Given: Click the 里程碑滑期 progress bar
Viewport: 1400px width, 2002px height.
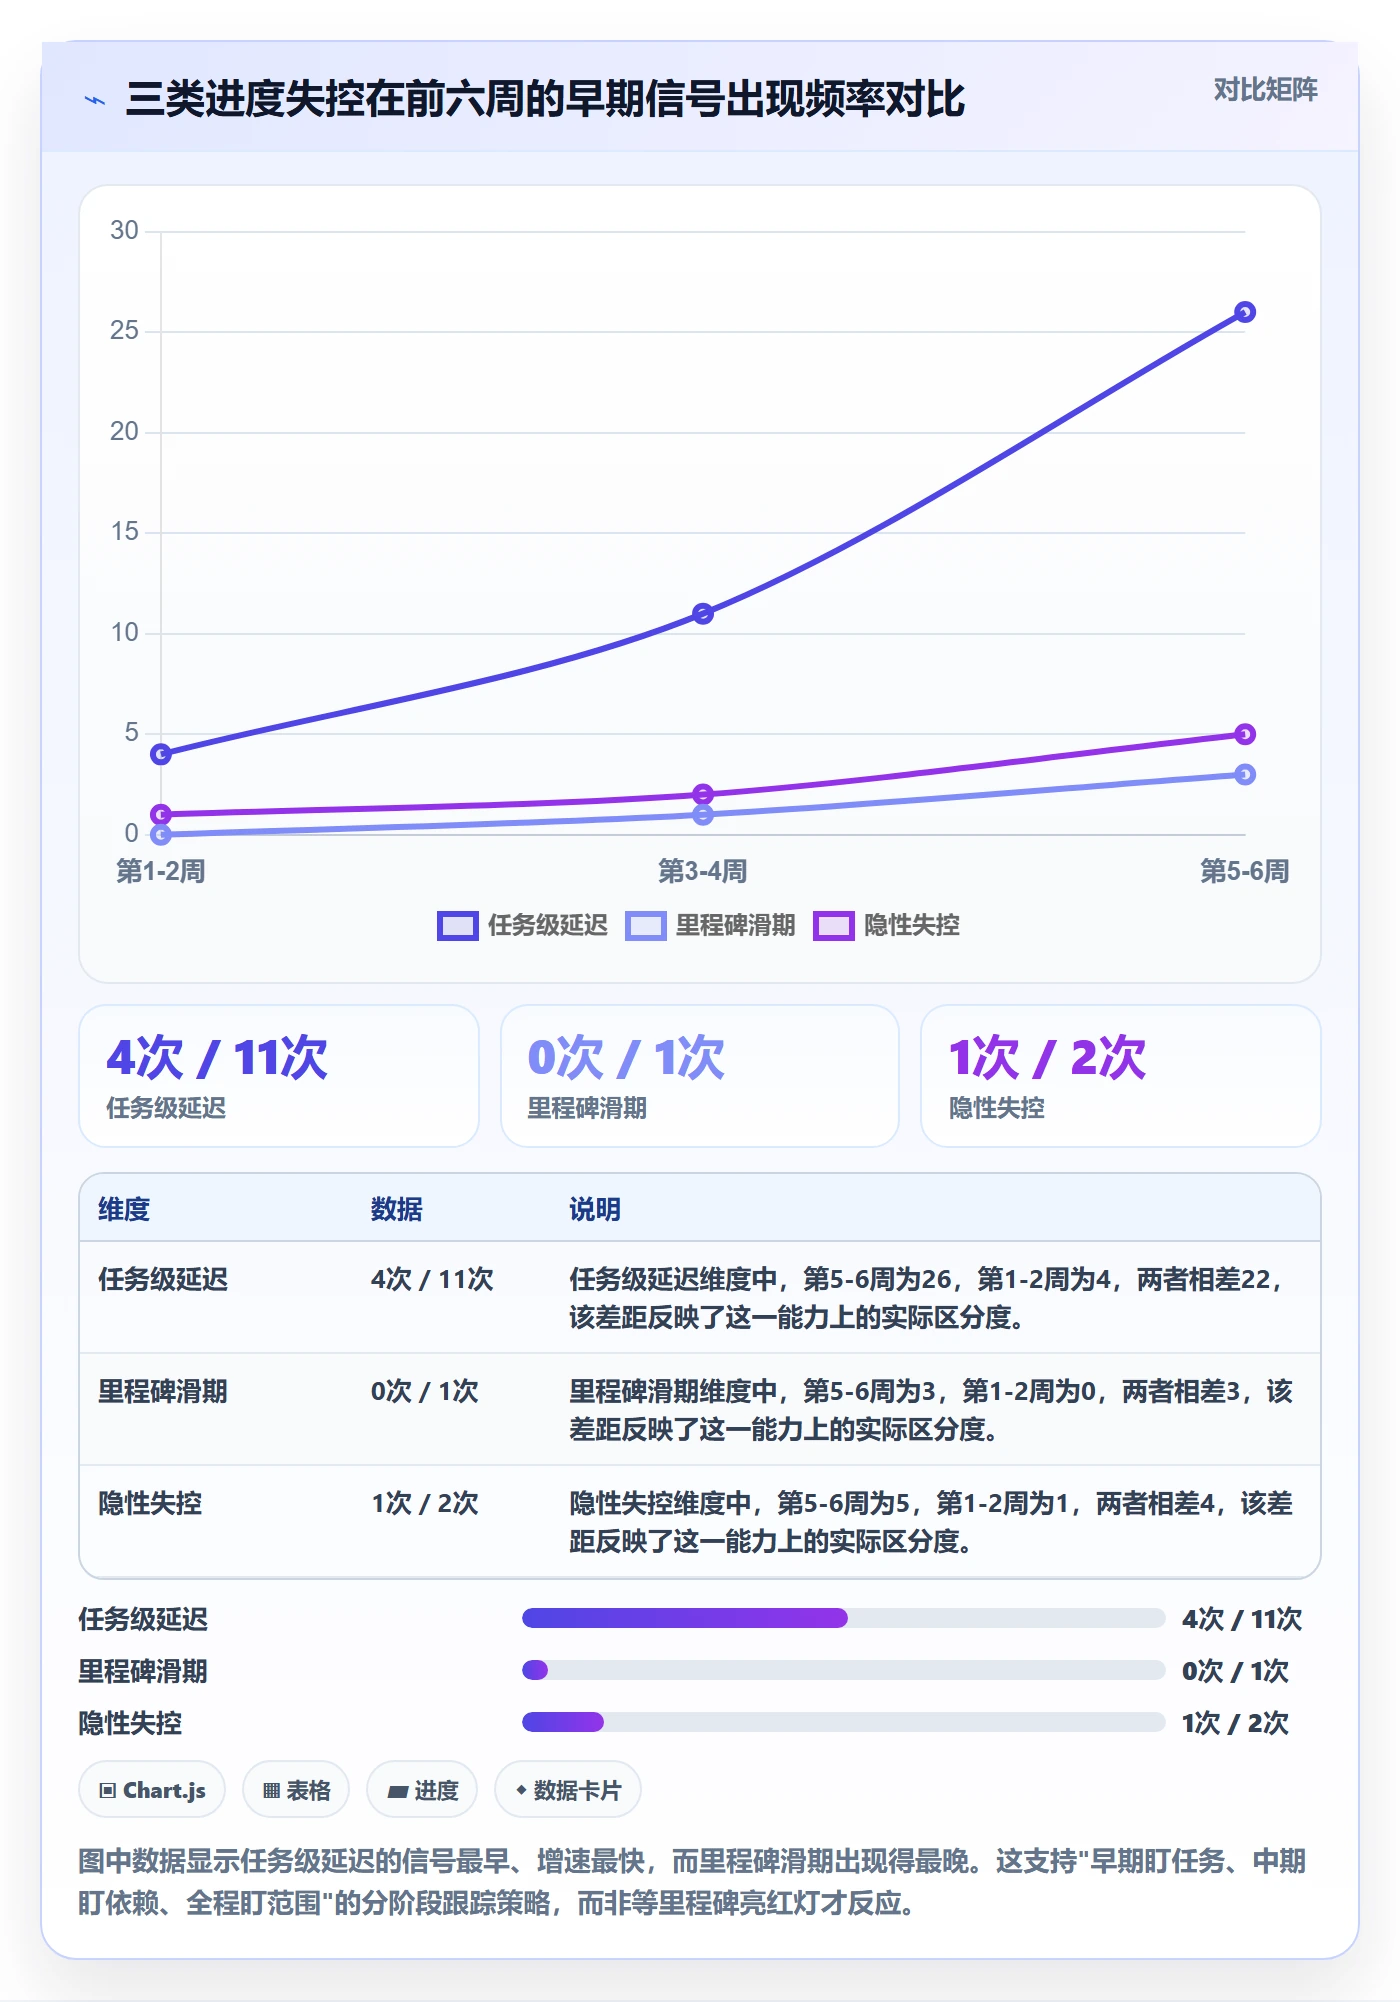Looking at the screenshot, I should pos(844,1670).
